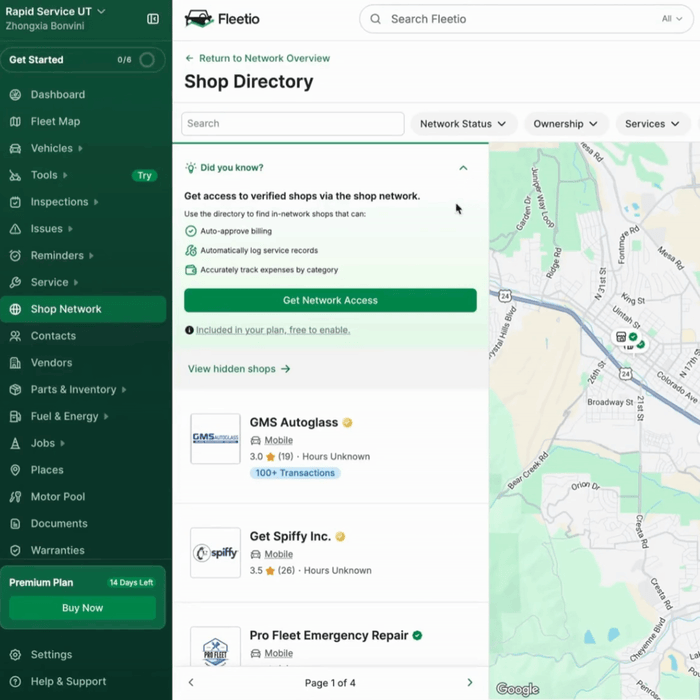This screenshot has width=700, height=700.
Task: Click the Try badge next to Tools
Action: coord(144,175)
